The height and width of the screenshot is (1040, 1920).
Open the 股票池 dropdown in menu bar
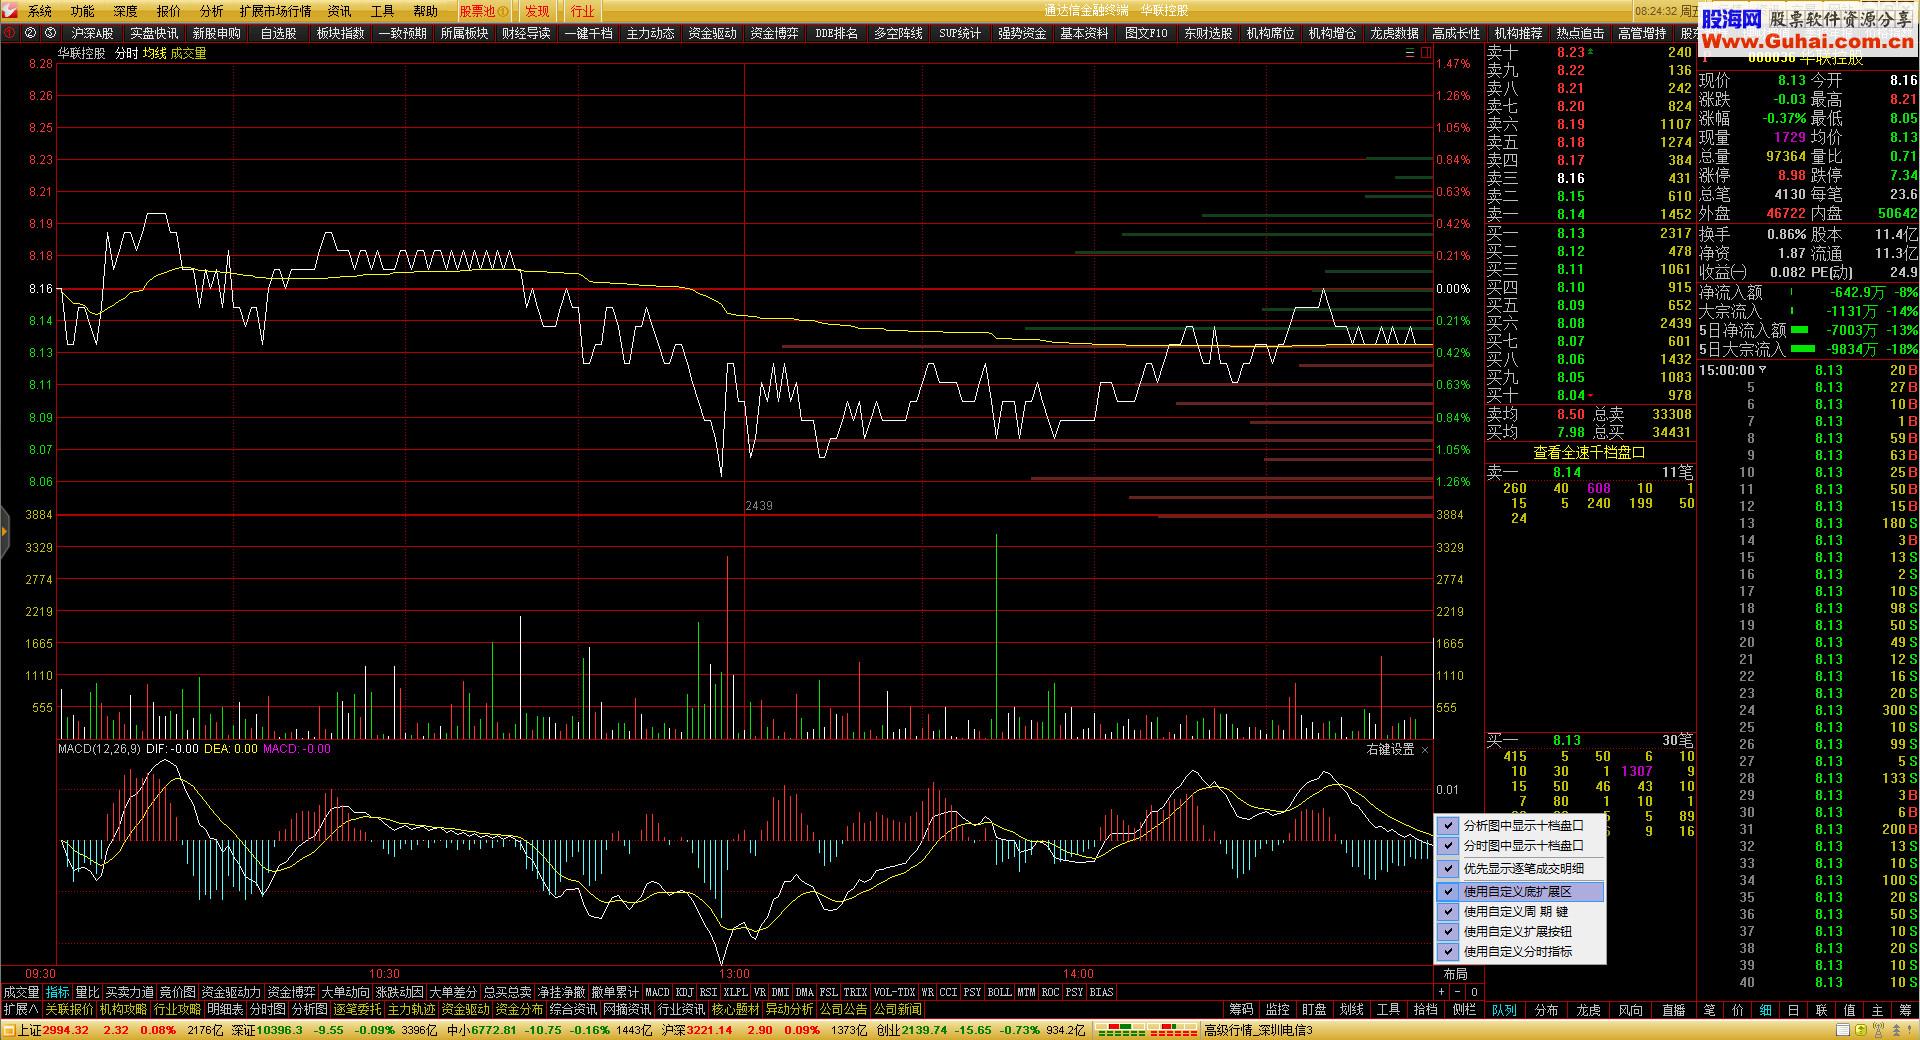click(484, 11)
